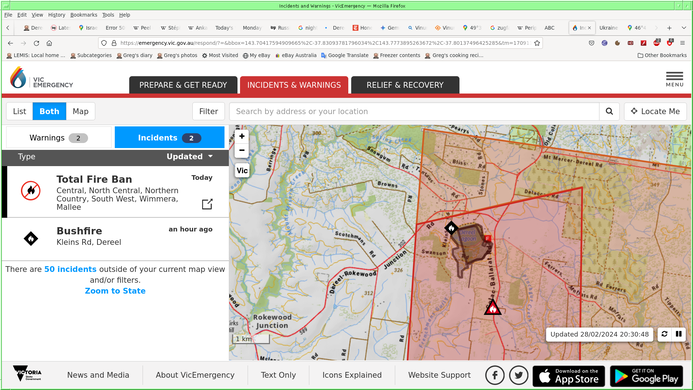The height and width of the screenshot is (390, 693).
Task: Pause automatic map updates
Action: point(678,334)
